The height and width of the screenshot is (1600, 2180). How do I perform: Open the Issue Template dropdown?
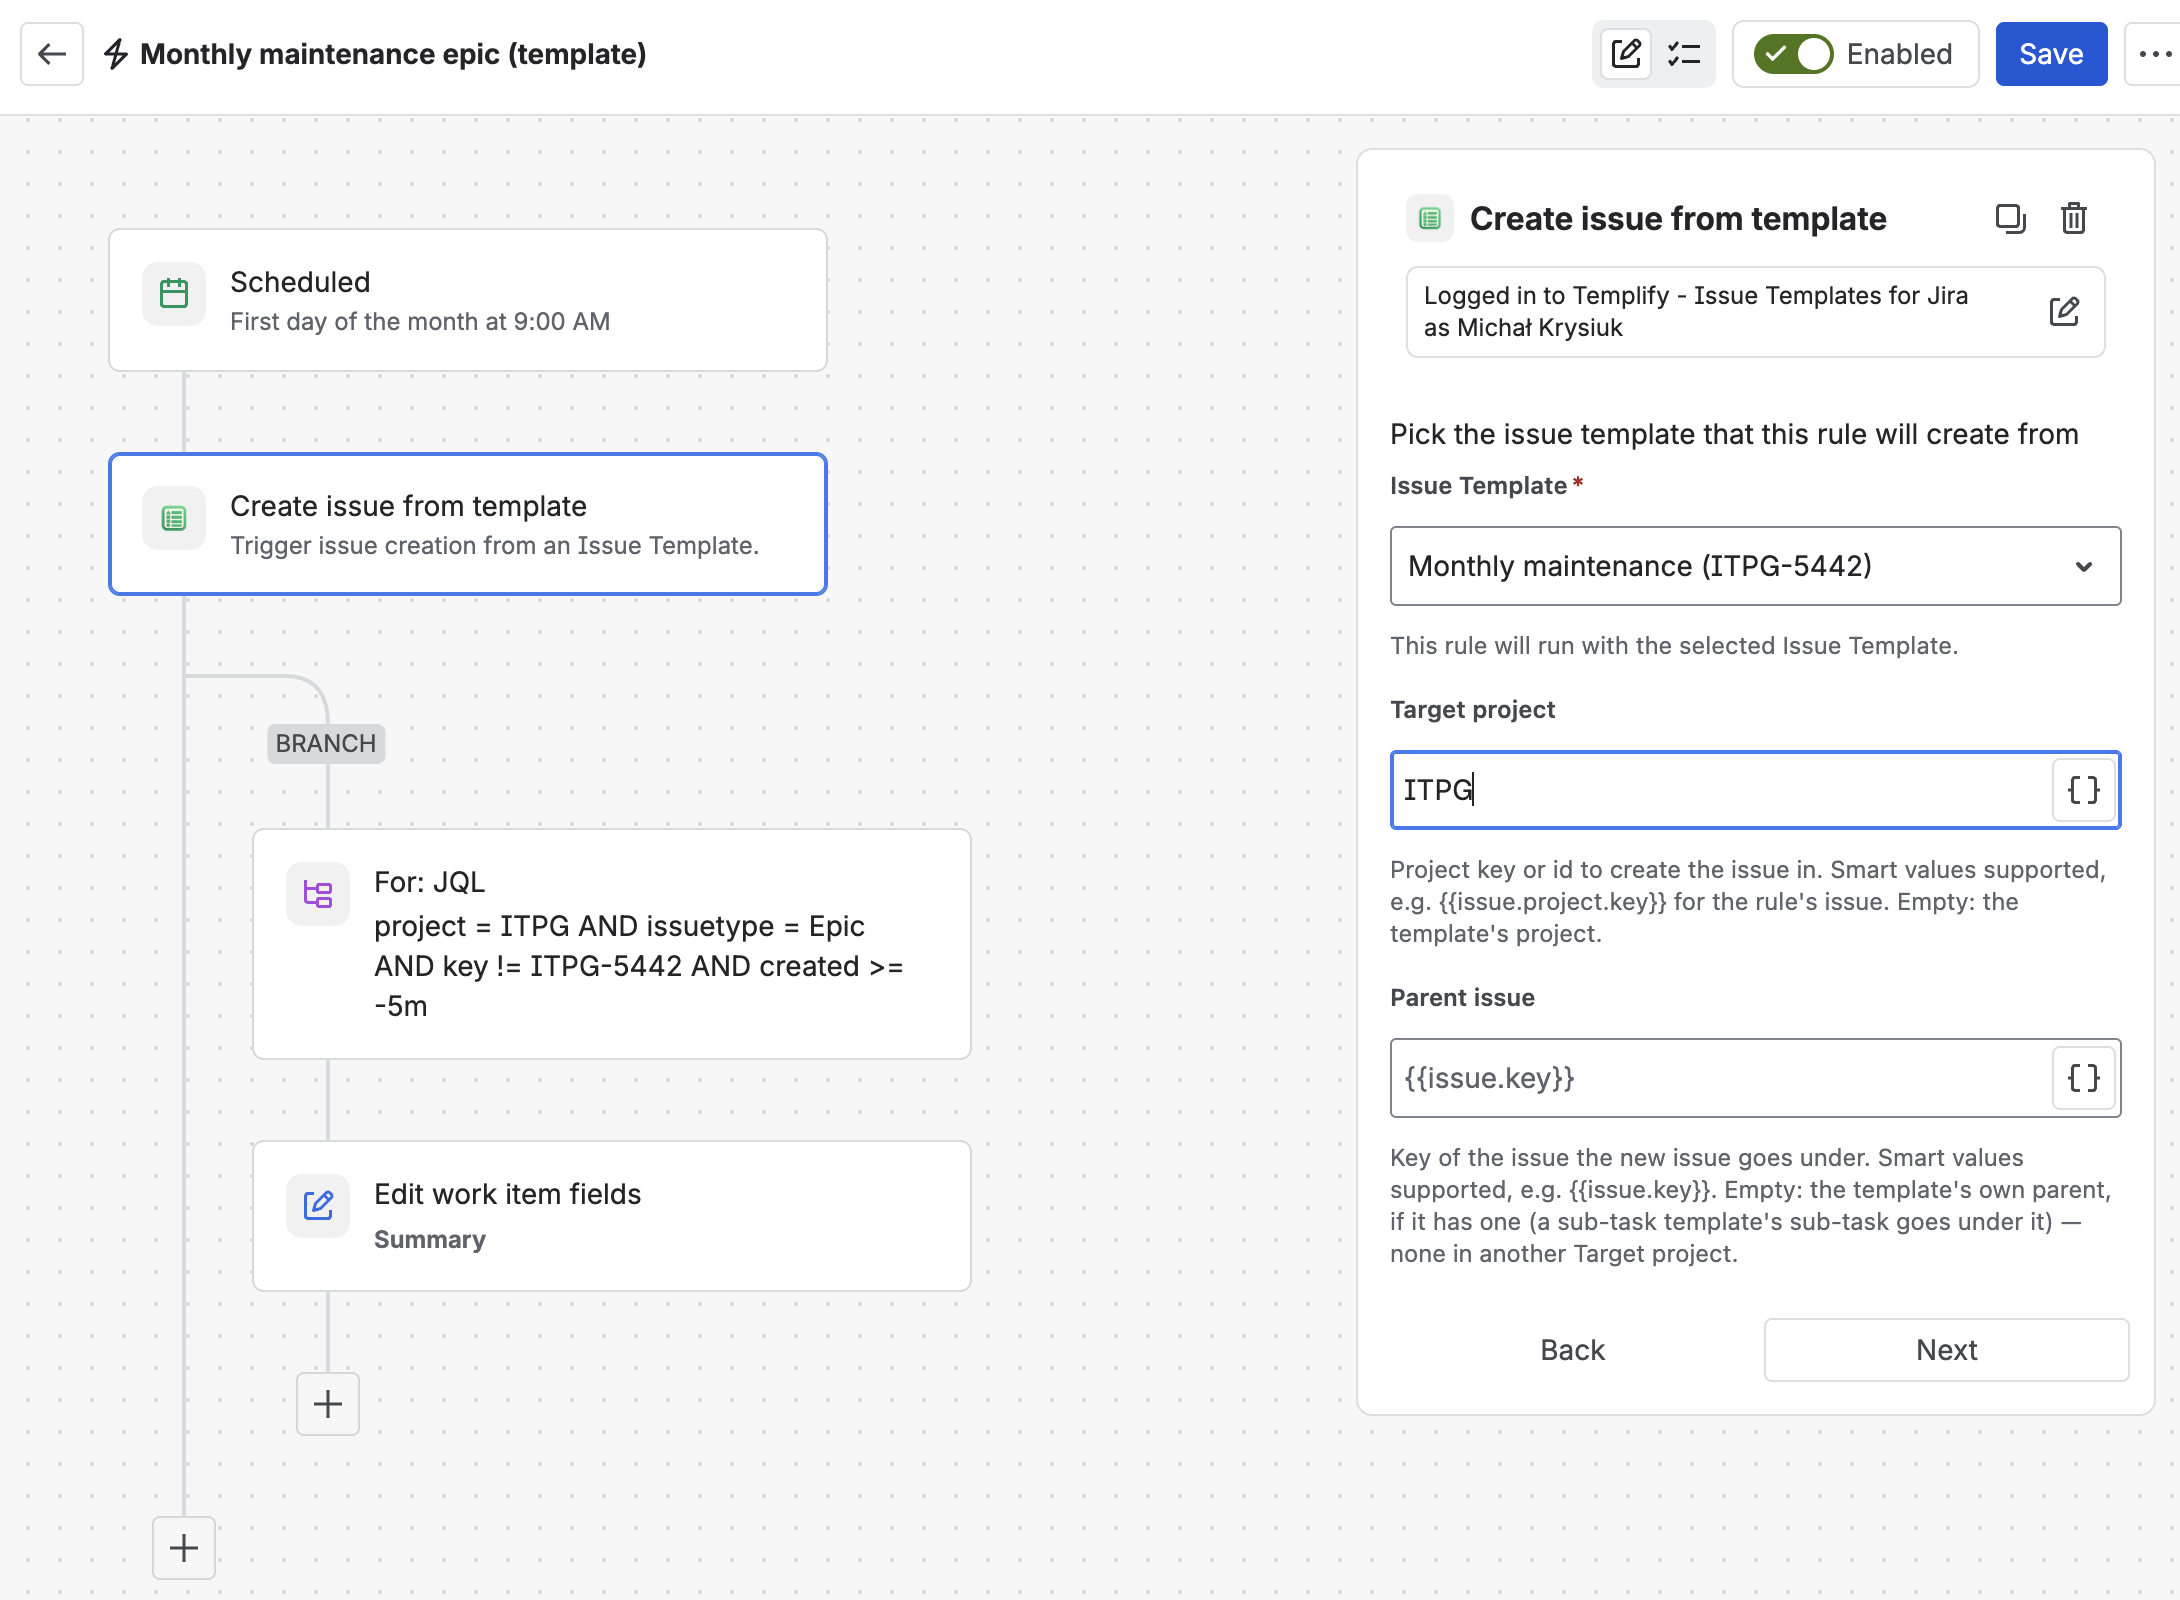pos(1755,566)
